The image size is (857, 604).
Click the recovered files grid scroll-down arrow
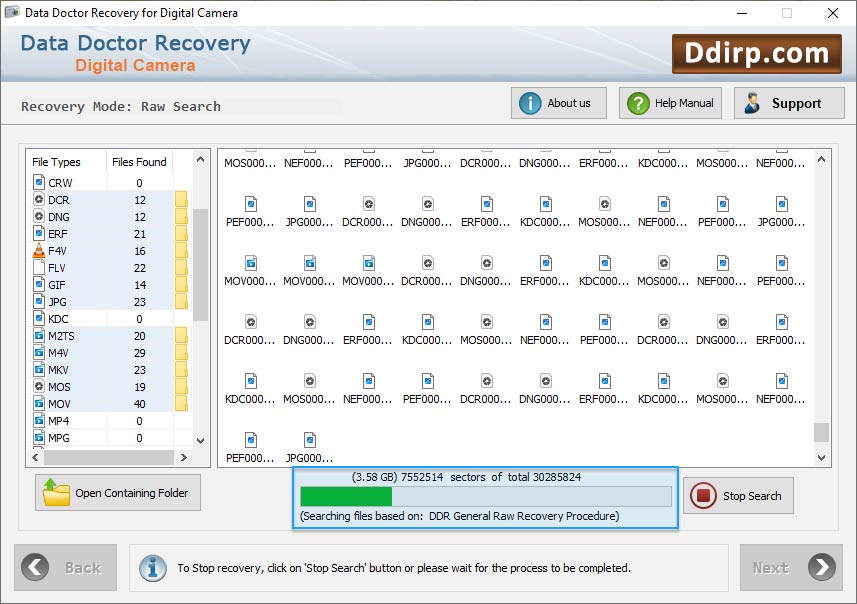[821, 458]
